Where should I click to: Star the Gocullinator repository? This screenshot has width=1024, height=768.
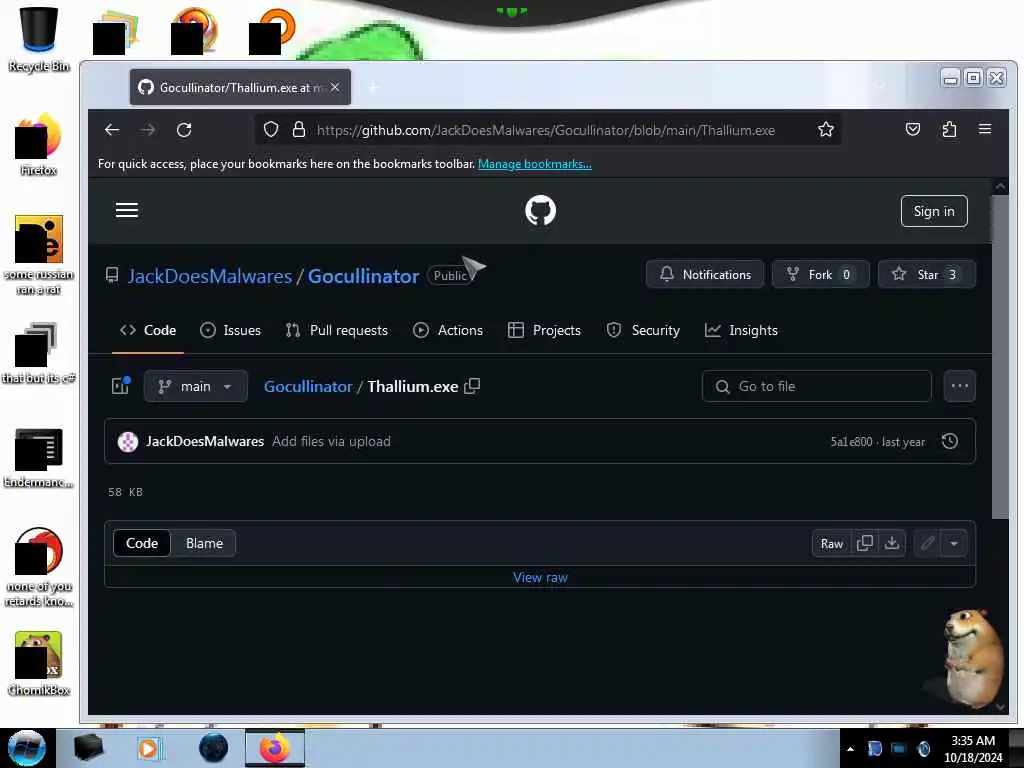click(926, 274)
